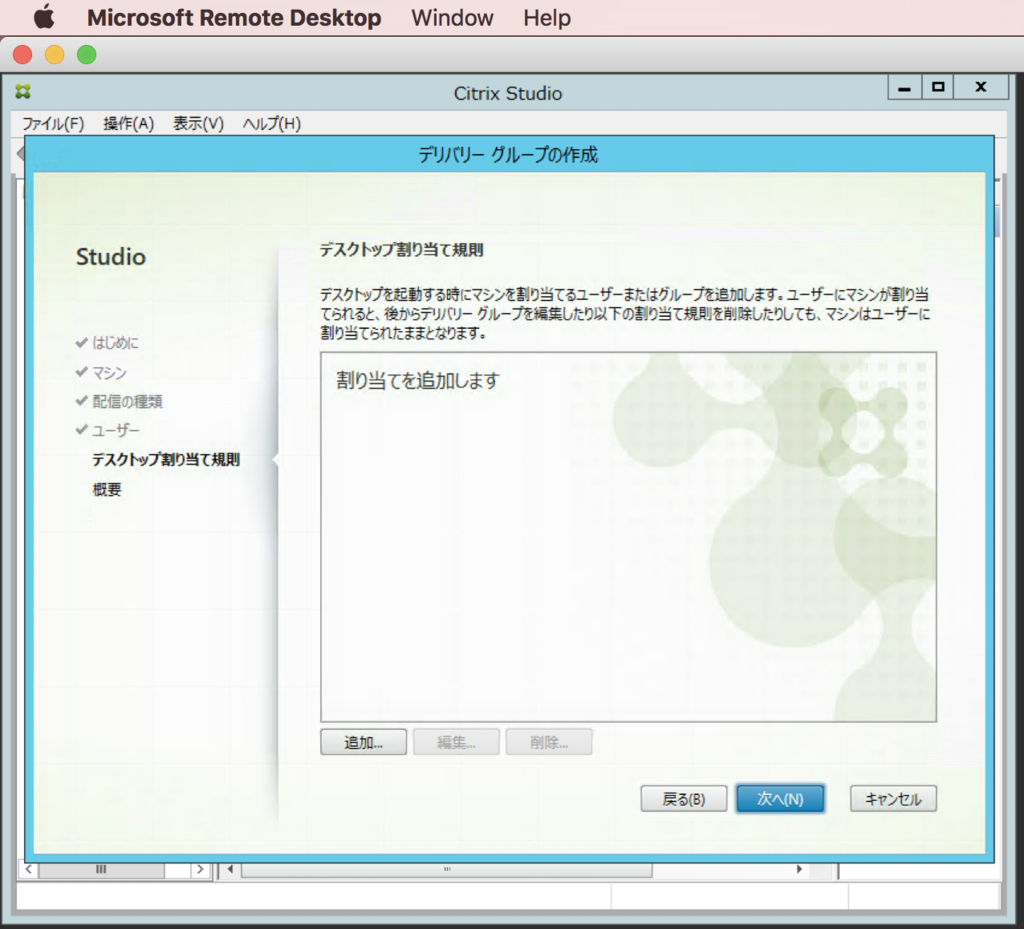Click the Citrix Studio app icon in title bar
Image resolution: width=1024 pixels, height=929 pixels.
pos(23,91)
